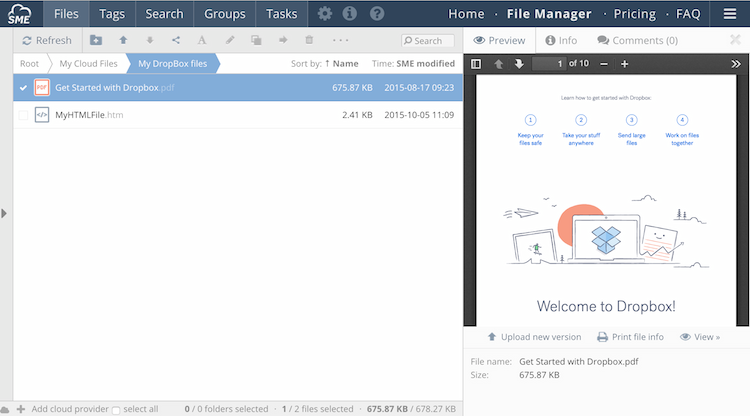Open the View » dropdown
This screenshot has width=750, height=416.
700,337
